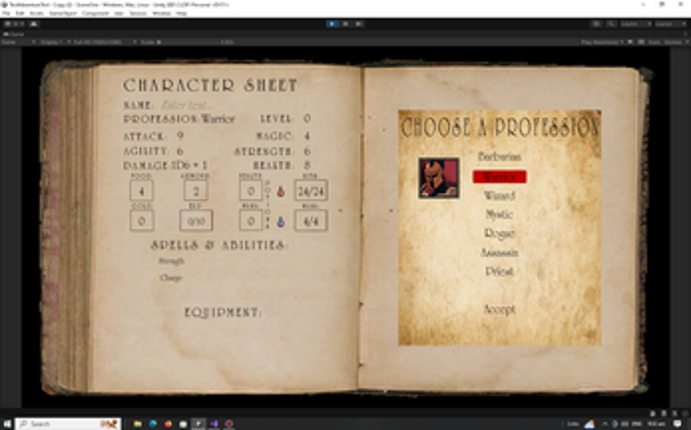This screenshot has height=430, width=691.
Task: Click the Play button in Unity toolbar
Action: click(332, 24)
